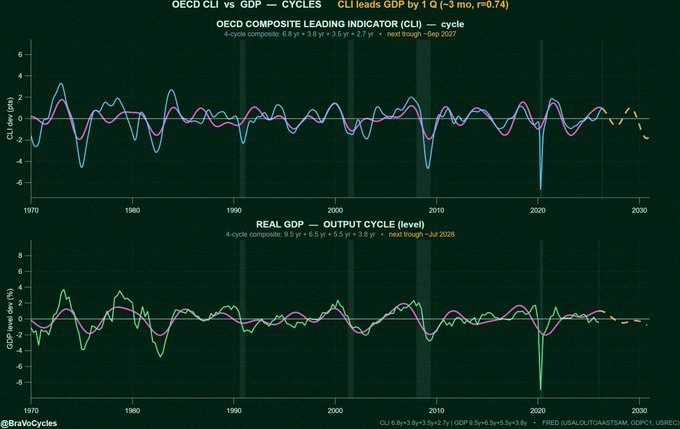Viewport: 680px width, 429px height.
Task: Click the 1970 tick on the CLI chart axis
Action: [31, 210]
